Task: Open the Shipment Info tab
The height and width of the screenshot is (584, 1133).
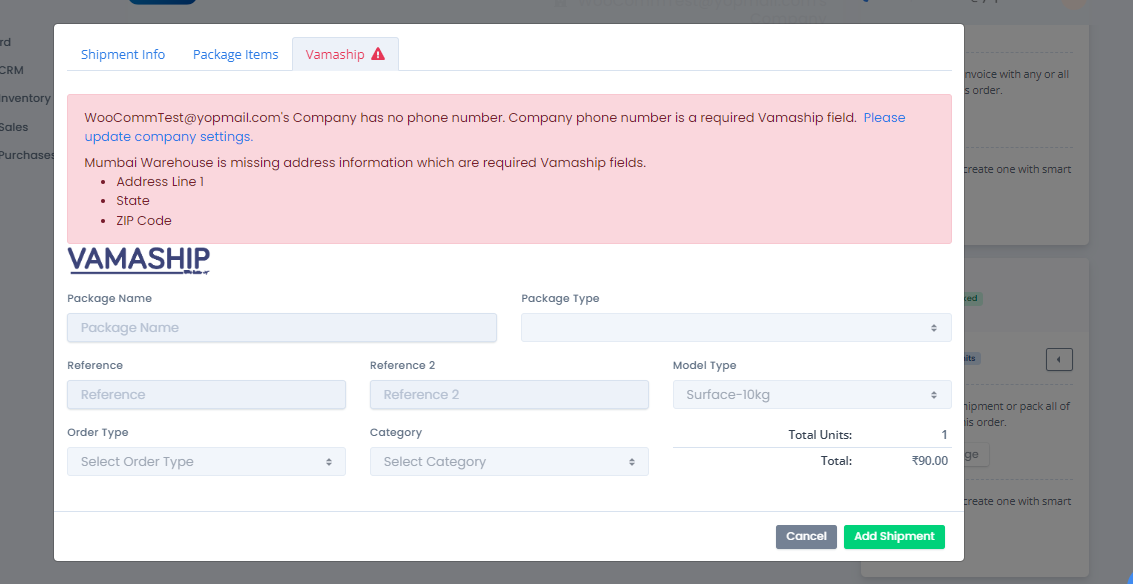Action: point(123,54)
